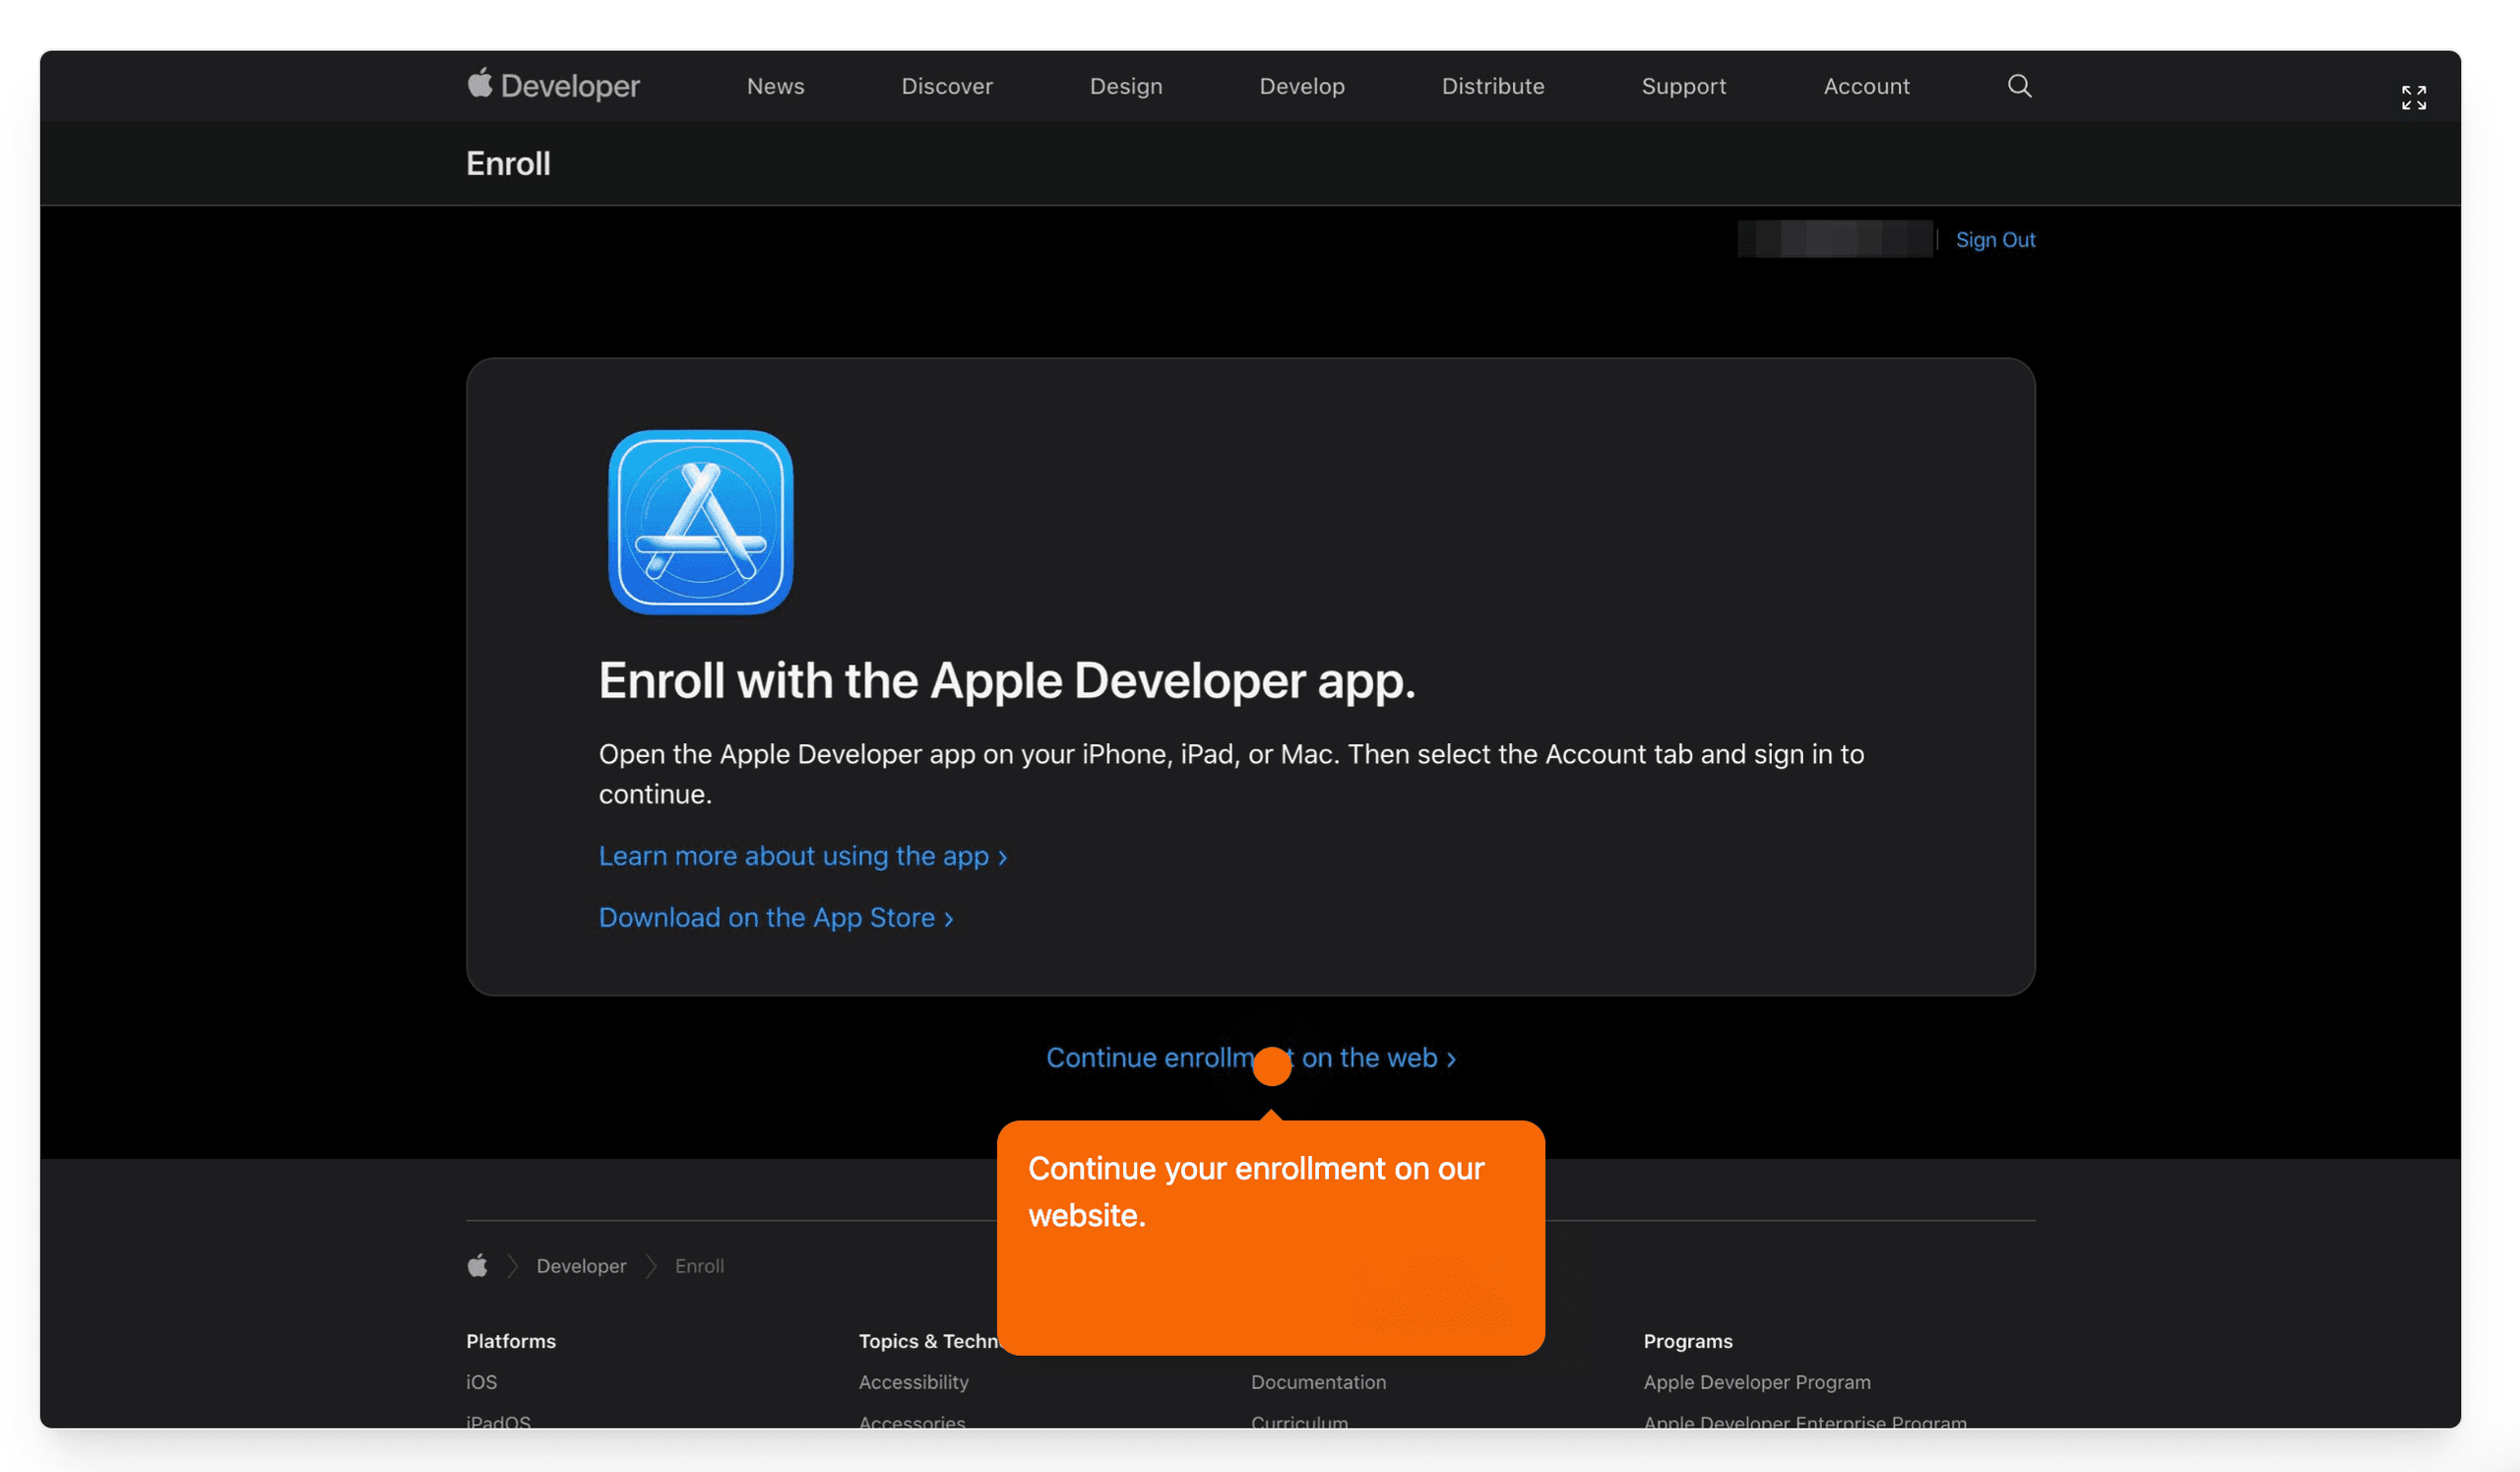Open the Develop navigation item
Screen dimensions: 2520x1472
point(1301,86)
